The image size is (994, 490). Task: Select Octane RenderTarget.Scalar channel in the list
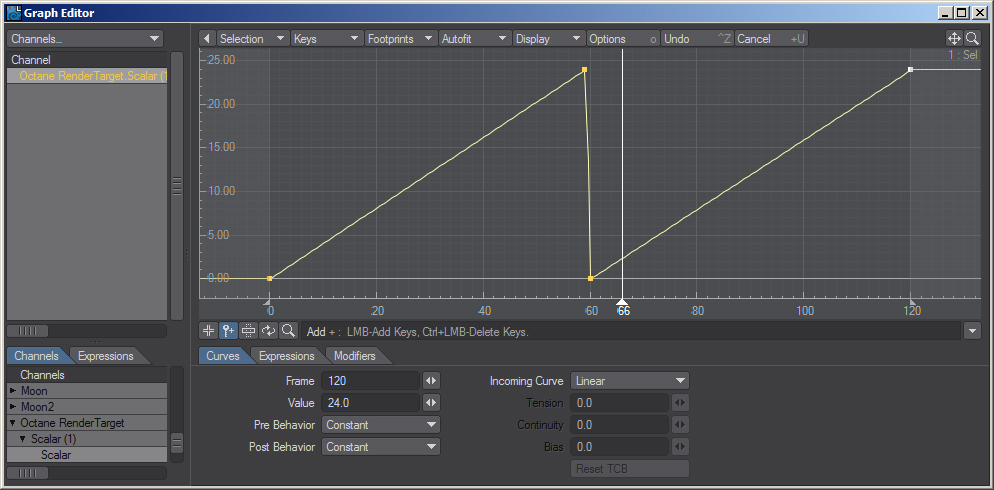pos(87,76)
